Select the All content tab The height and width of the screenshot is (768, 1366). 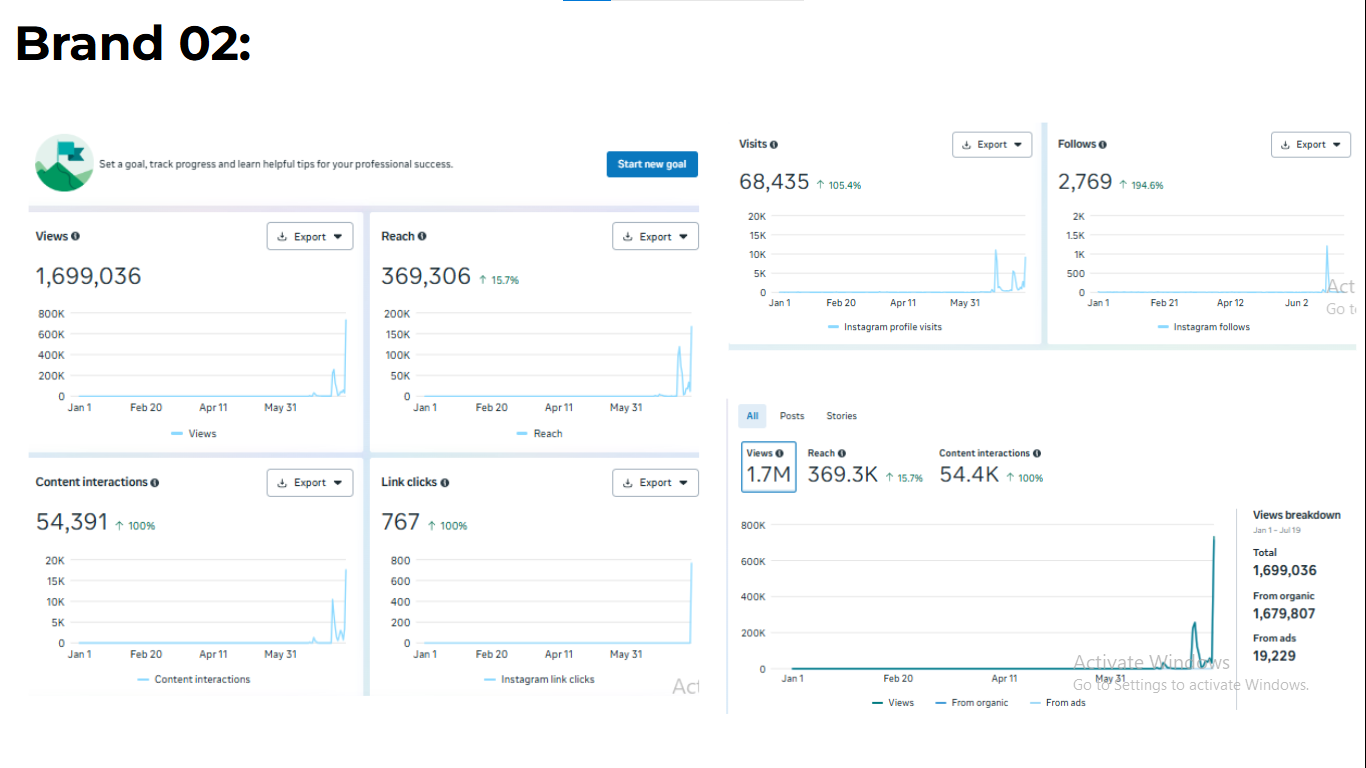[x=752, y=416]
